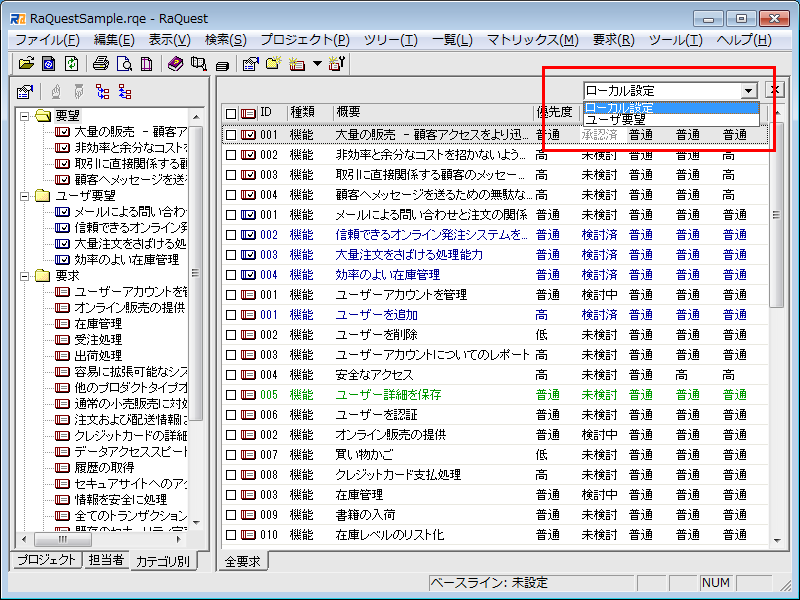Click the tree panel's scroll-down arrow
800x600 pixels.
click(196, 522)
